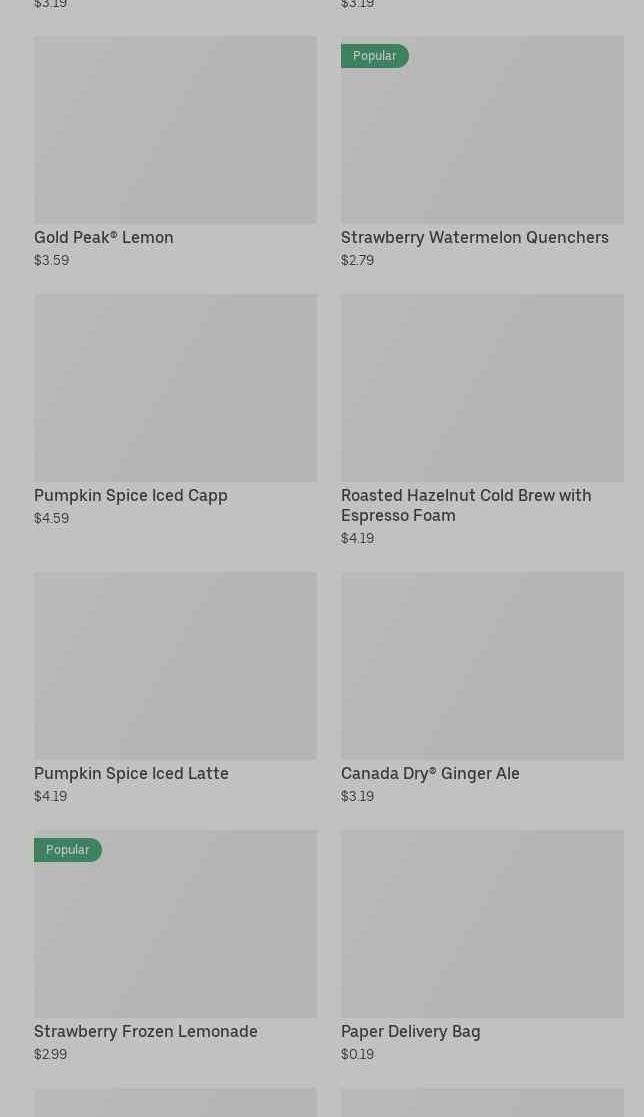This screenshot has height=1117, width=644.
Task: Click the Pumpkin Spice Iced Capp name
Action: coord(131,495)
